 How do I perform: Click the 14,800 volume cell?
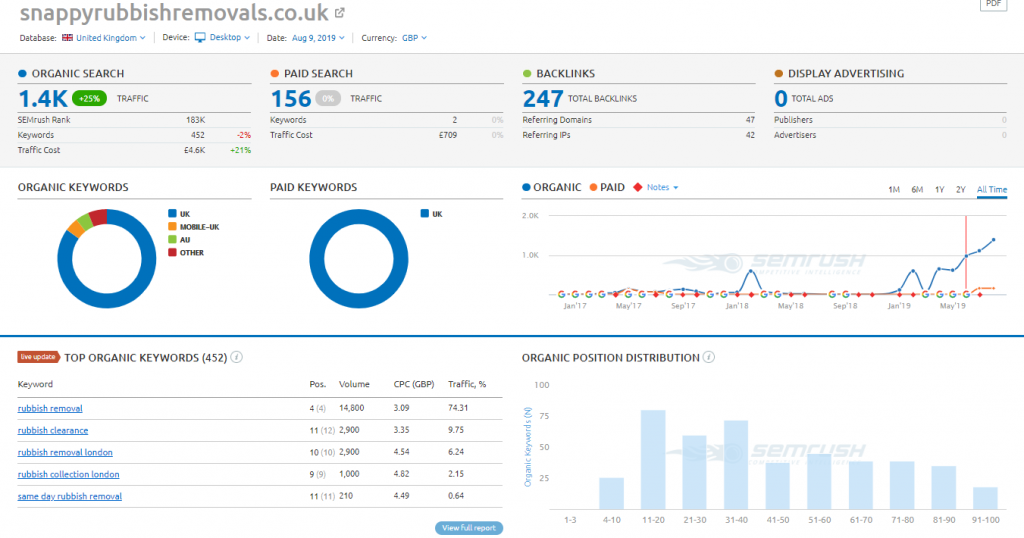351,408
